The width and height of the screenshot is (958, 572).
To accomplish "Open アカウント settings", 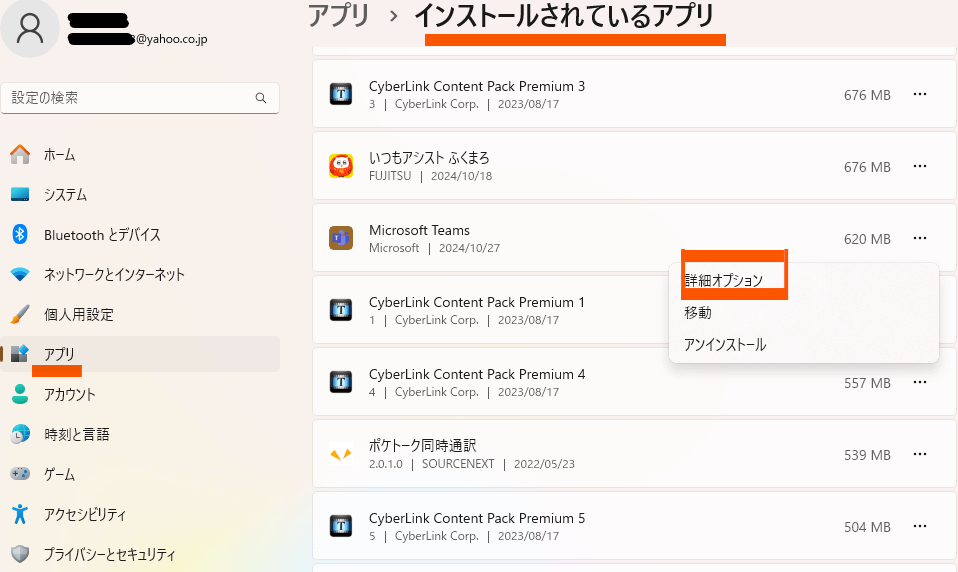I will coord(140,394).
